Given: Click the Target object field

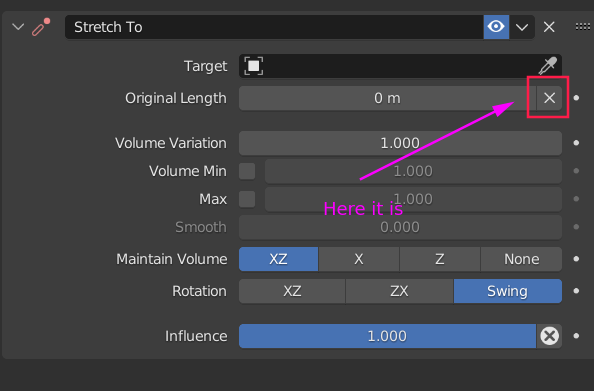Looking at the screenshot, I should point(400,66).
